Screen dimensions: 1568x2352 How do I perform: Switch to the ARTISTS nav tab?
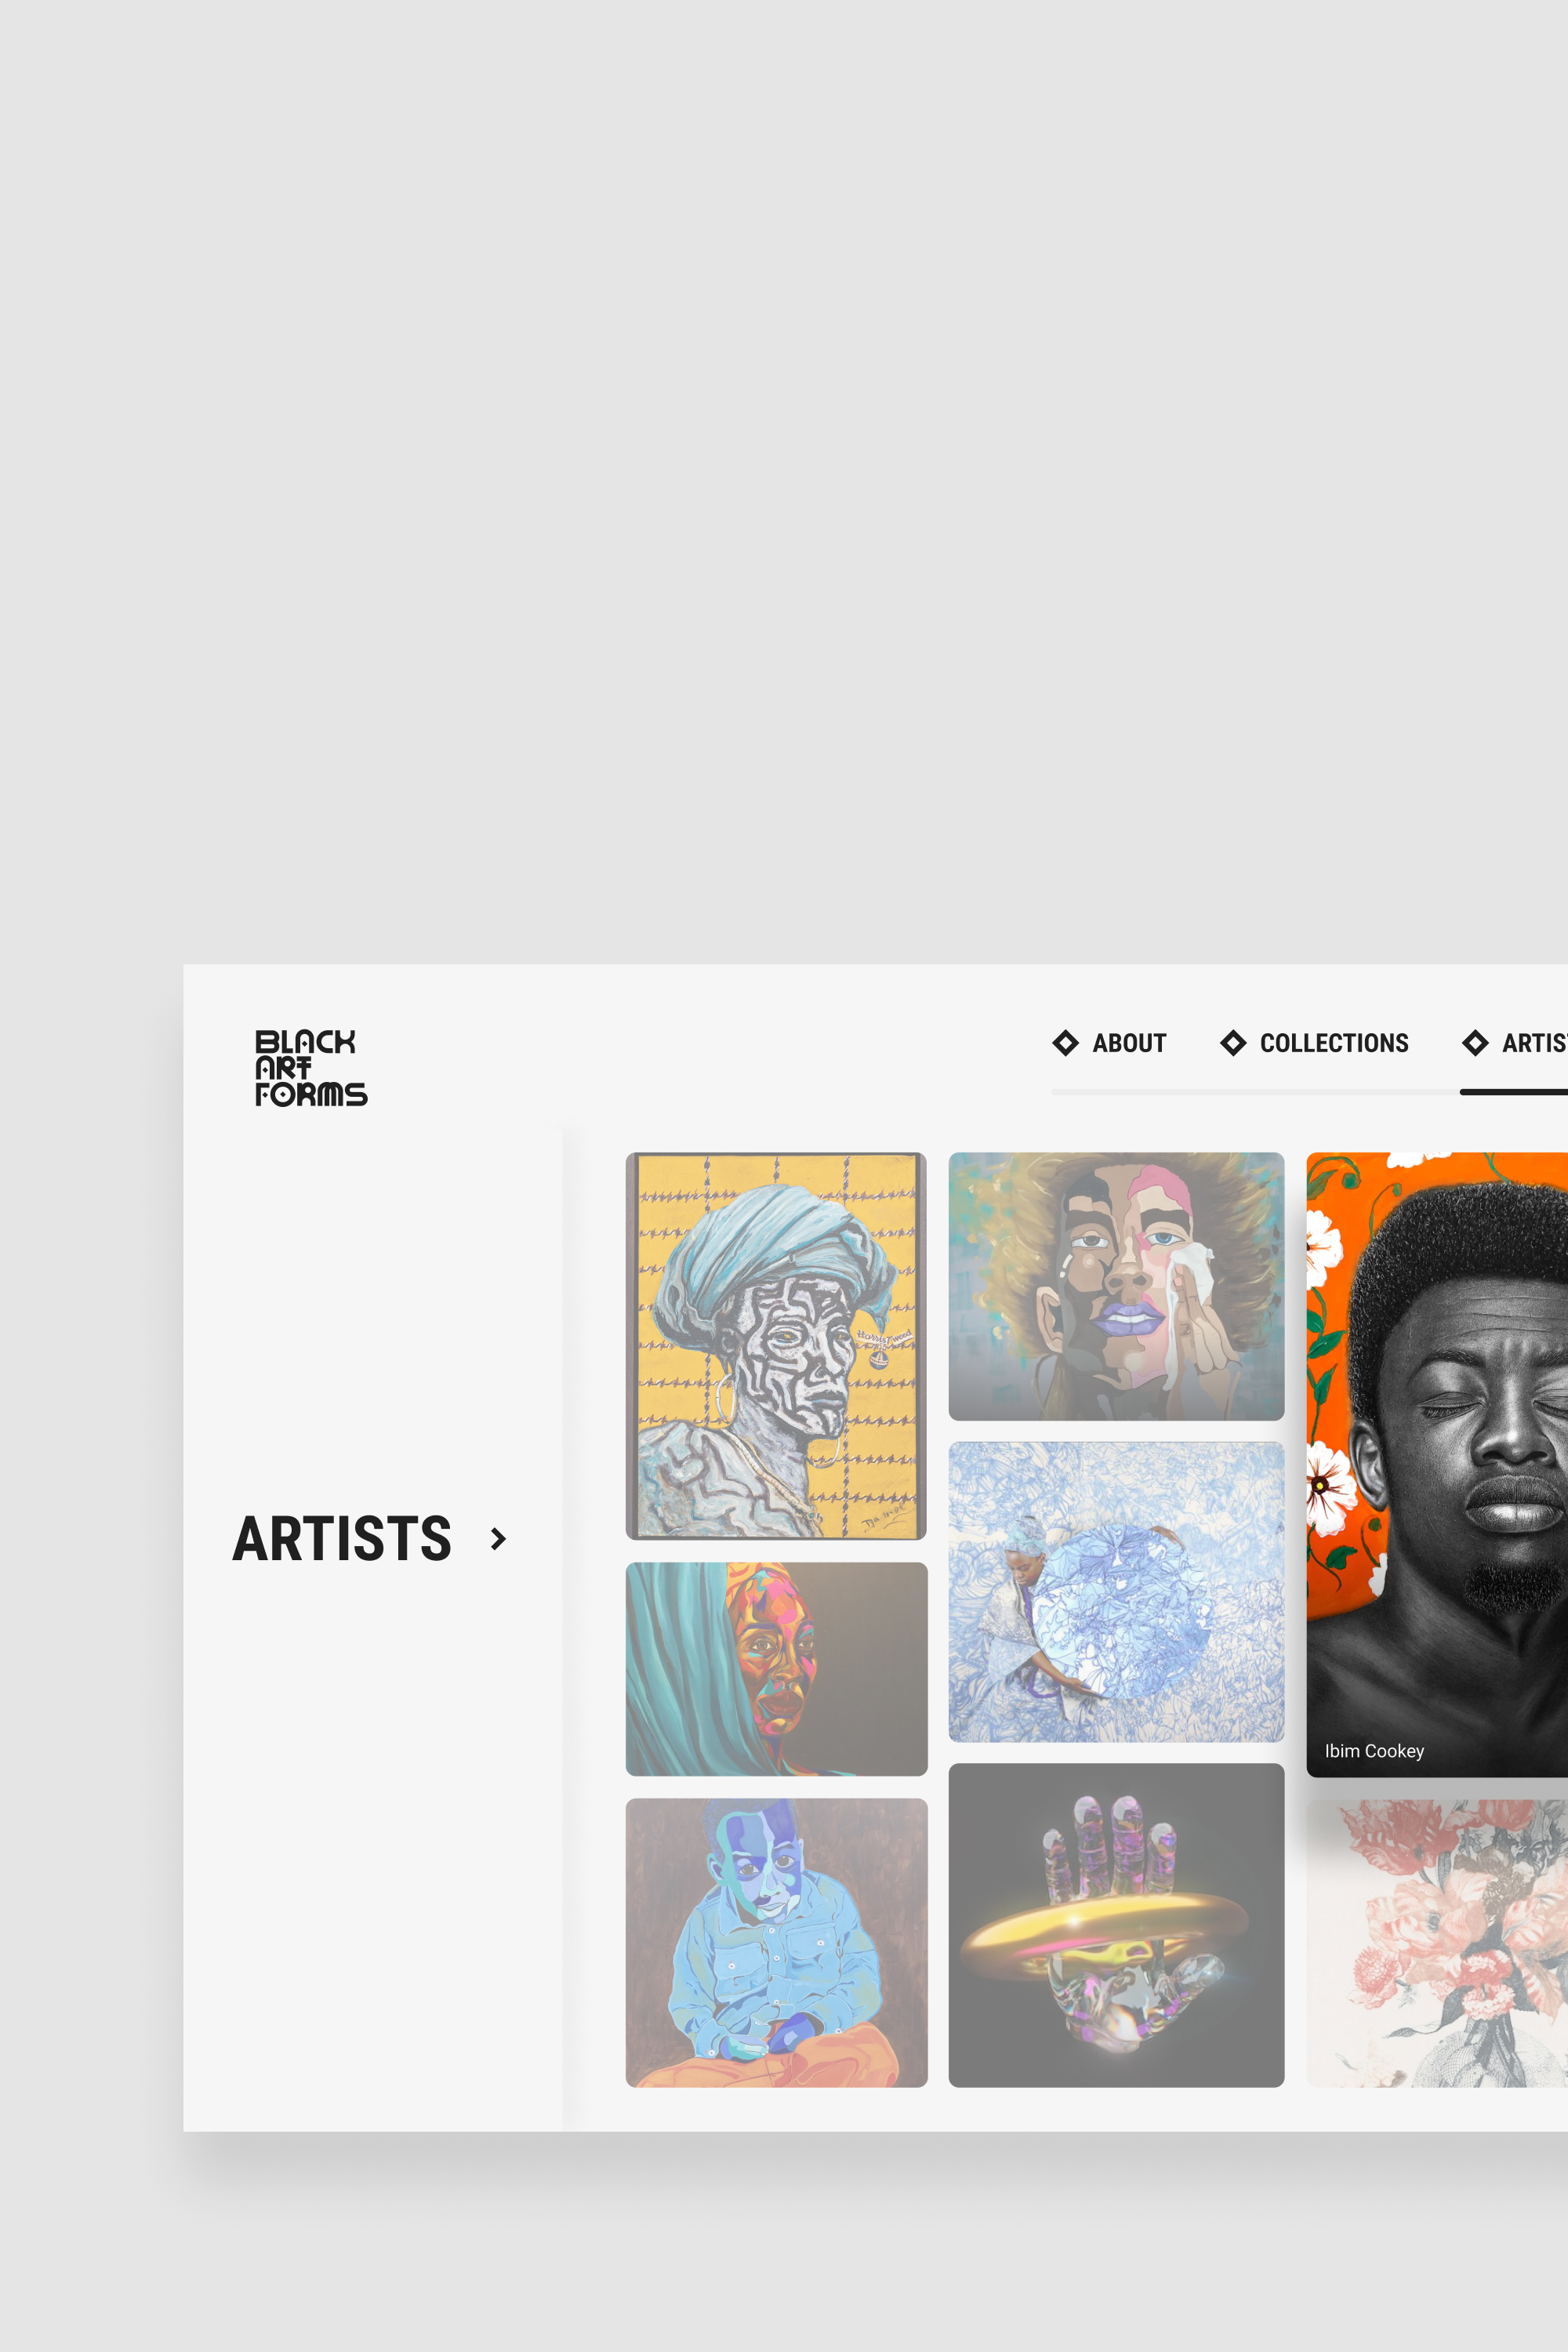coord(1534,1043)
